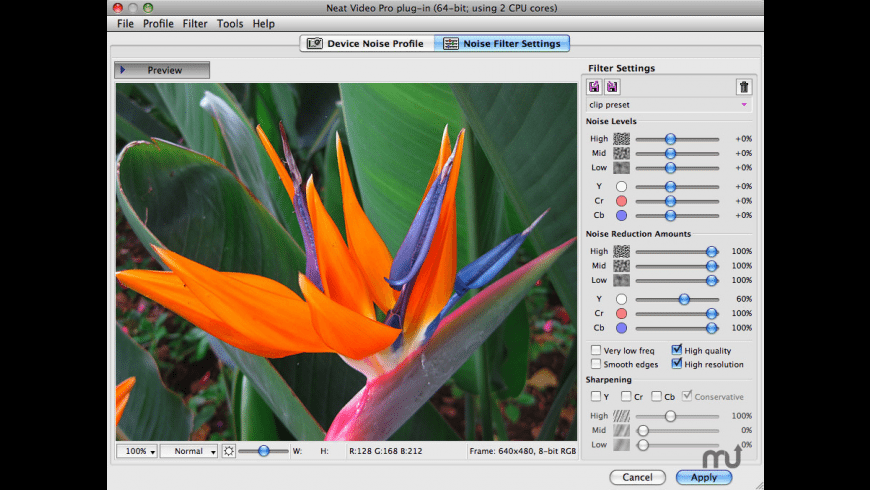This screenshot has height=490, width=870.
Task: Switch to Device Noise Profile tab
Action: (x=367, y=43)
